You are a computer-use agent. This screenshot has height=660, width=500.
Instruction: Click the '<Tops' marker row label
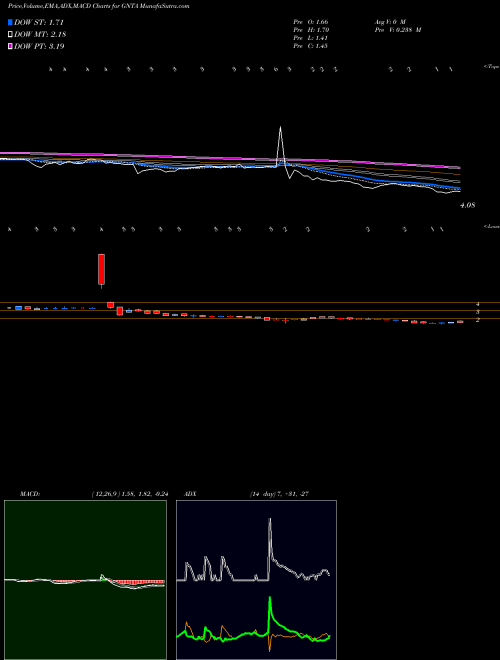point(492,67)
